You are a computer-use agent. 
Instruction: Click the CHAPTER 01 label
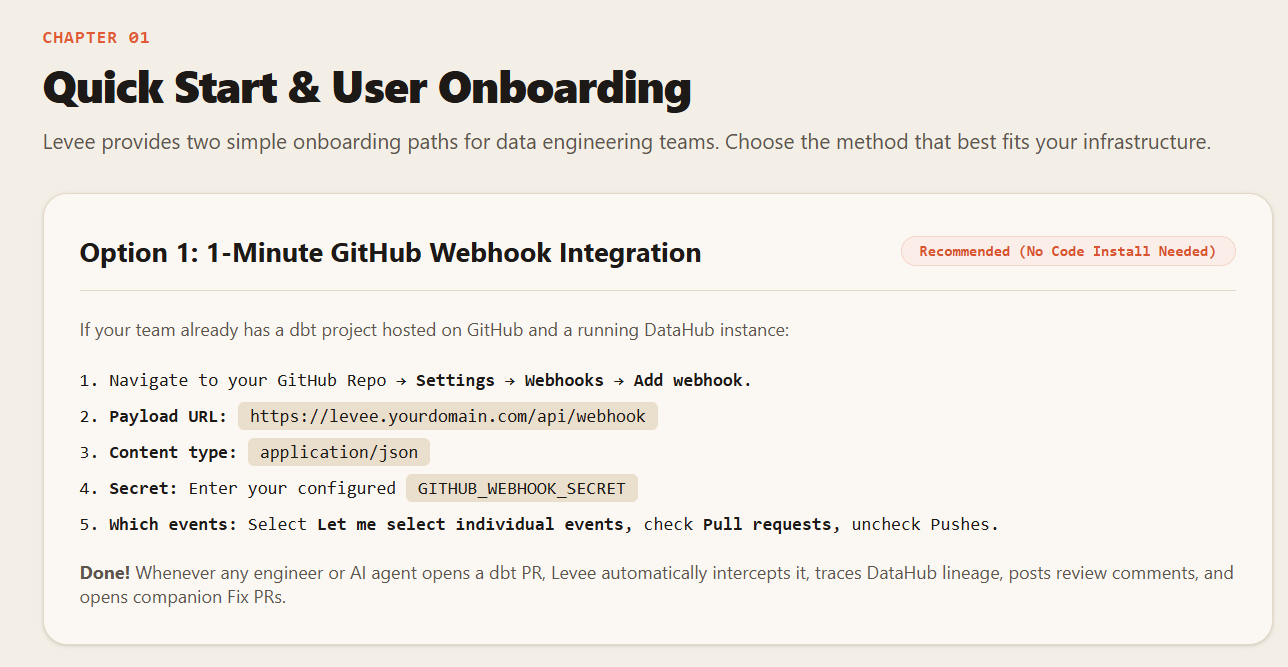(96, 38)
